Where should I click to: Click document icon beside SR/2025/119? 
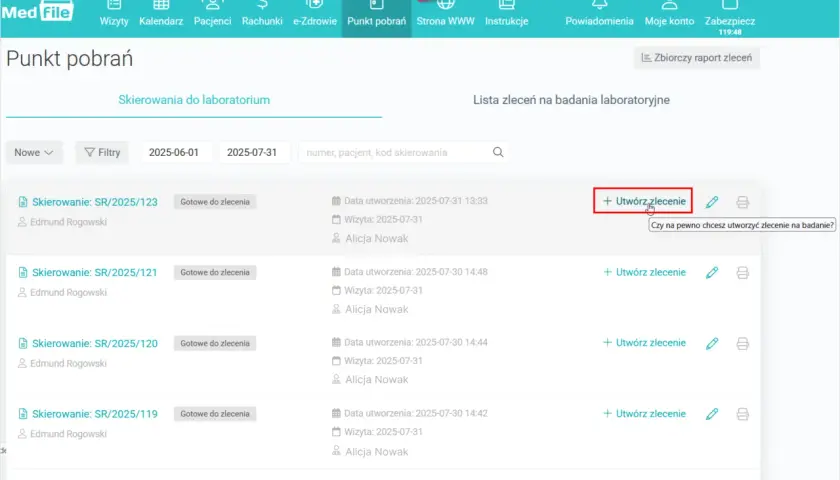[22, 414]
